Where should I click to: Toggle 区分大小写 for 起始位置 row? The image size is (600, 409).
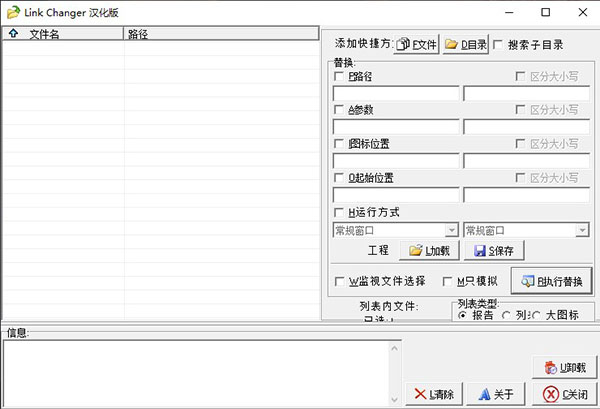click(x=520, y=178)
